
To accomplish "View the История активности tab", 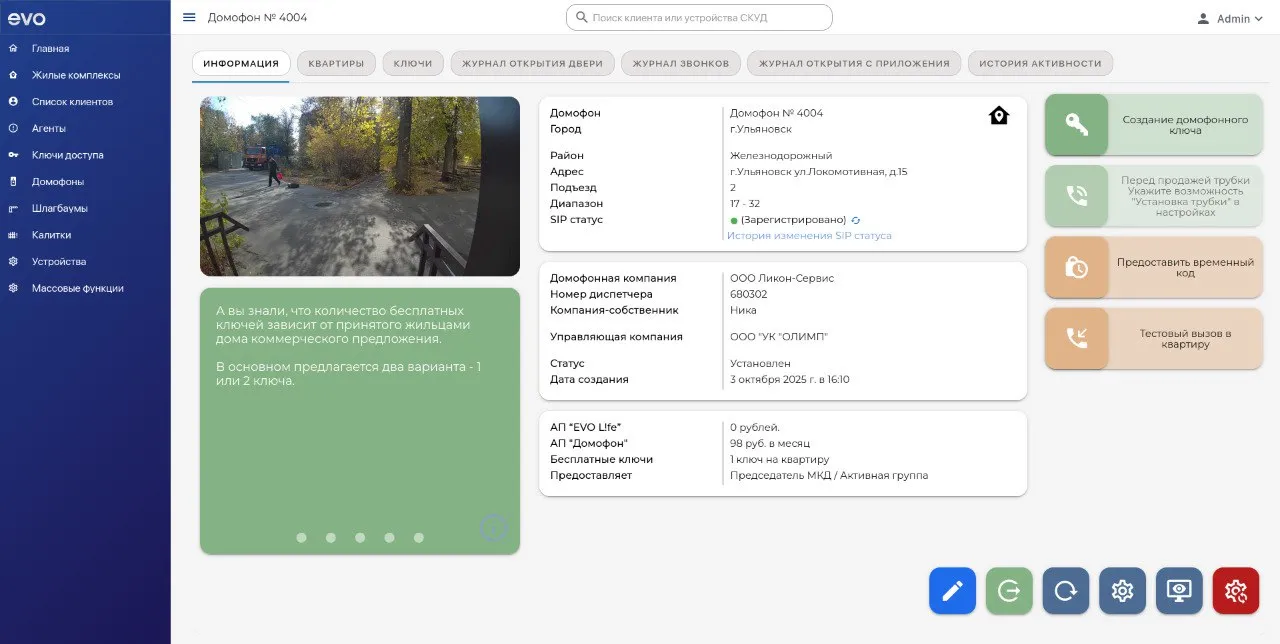I will (x=1040, y=63).
